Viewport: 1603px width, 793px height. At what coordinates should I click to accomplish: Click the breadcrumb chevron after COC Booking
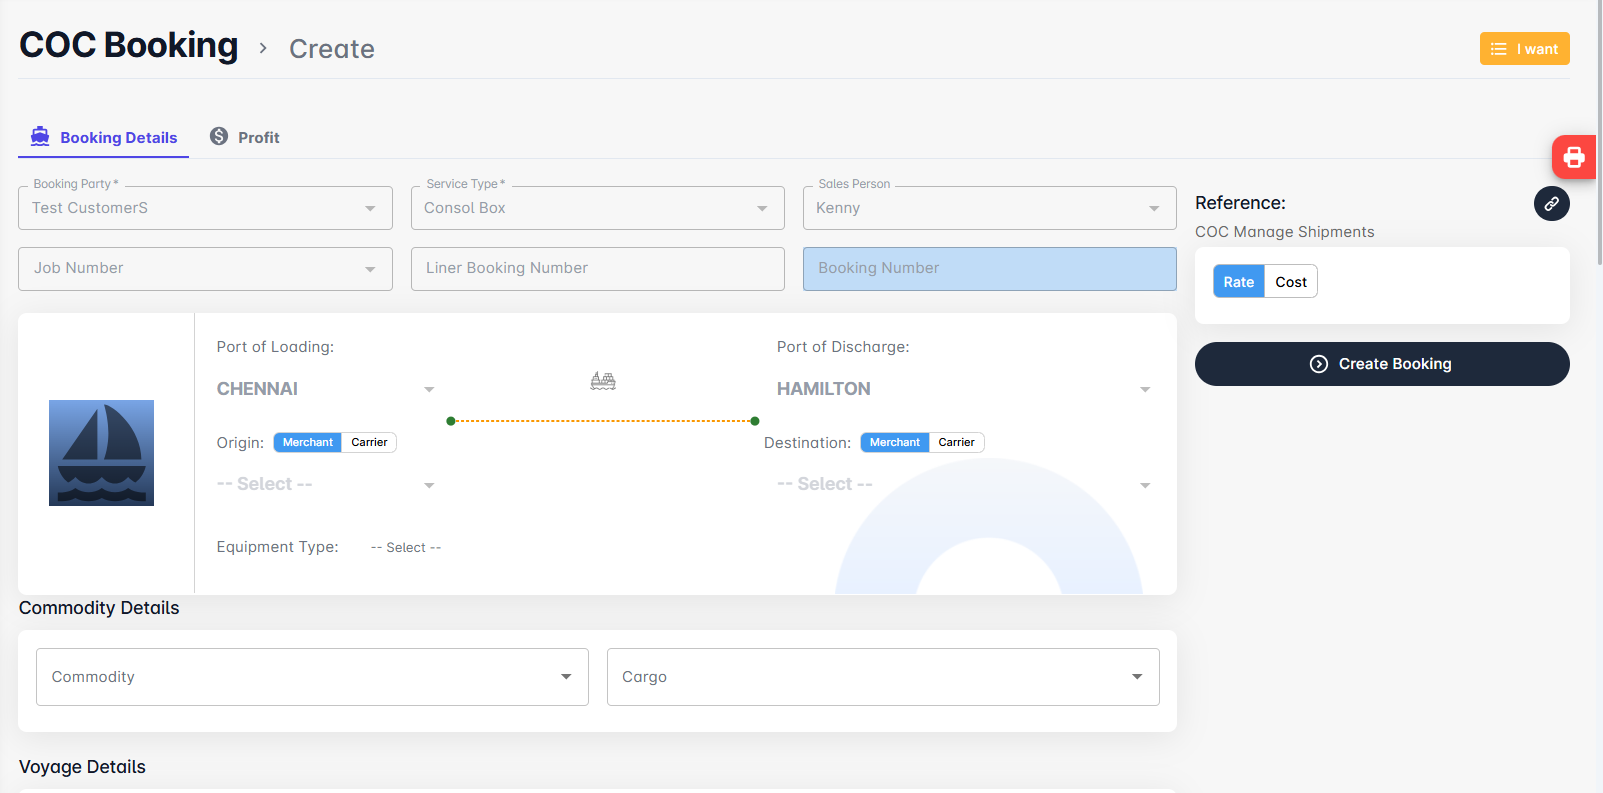coord(263,48)
